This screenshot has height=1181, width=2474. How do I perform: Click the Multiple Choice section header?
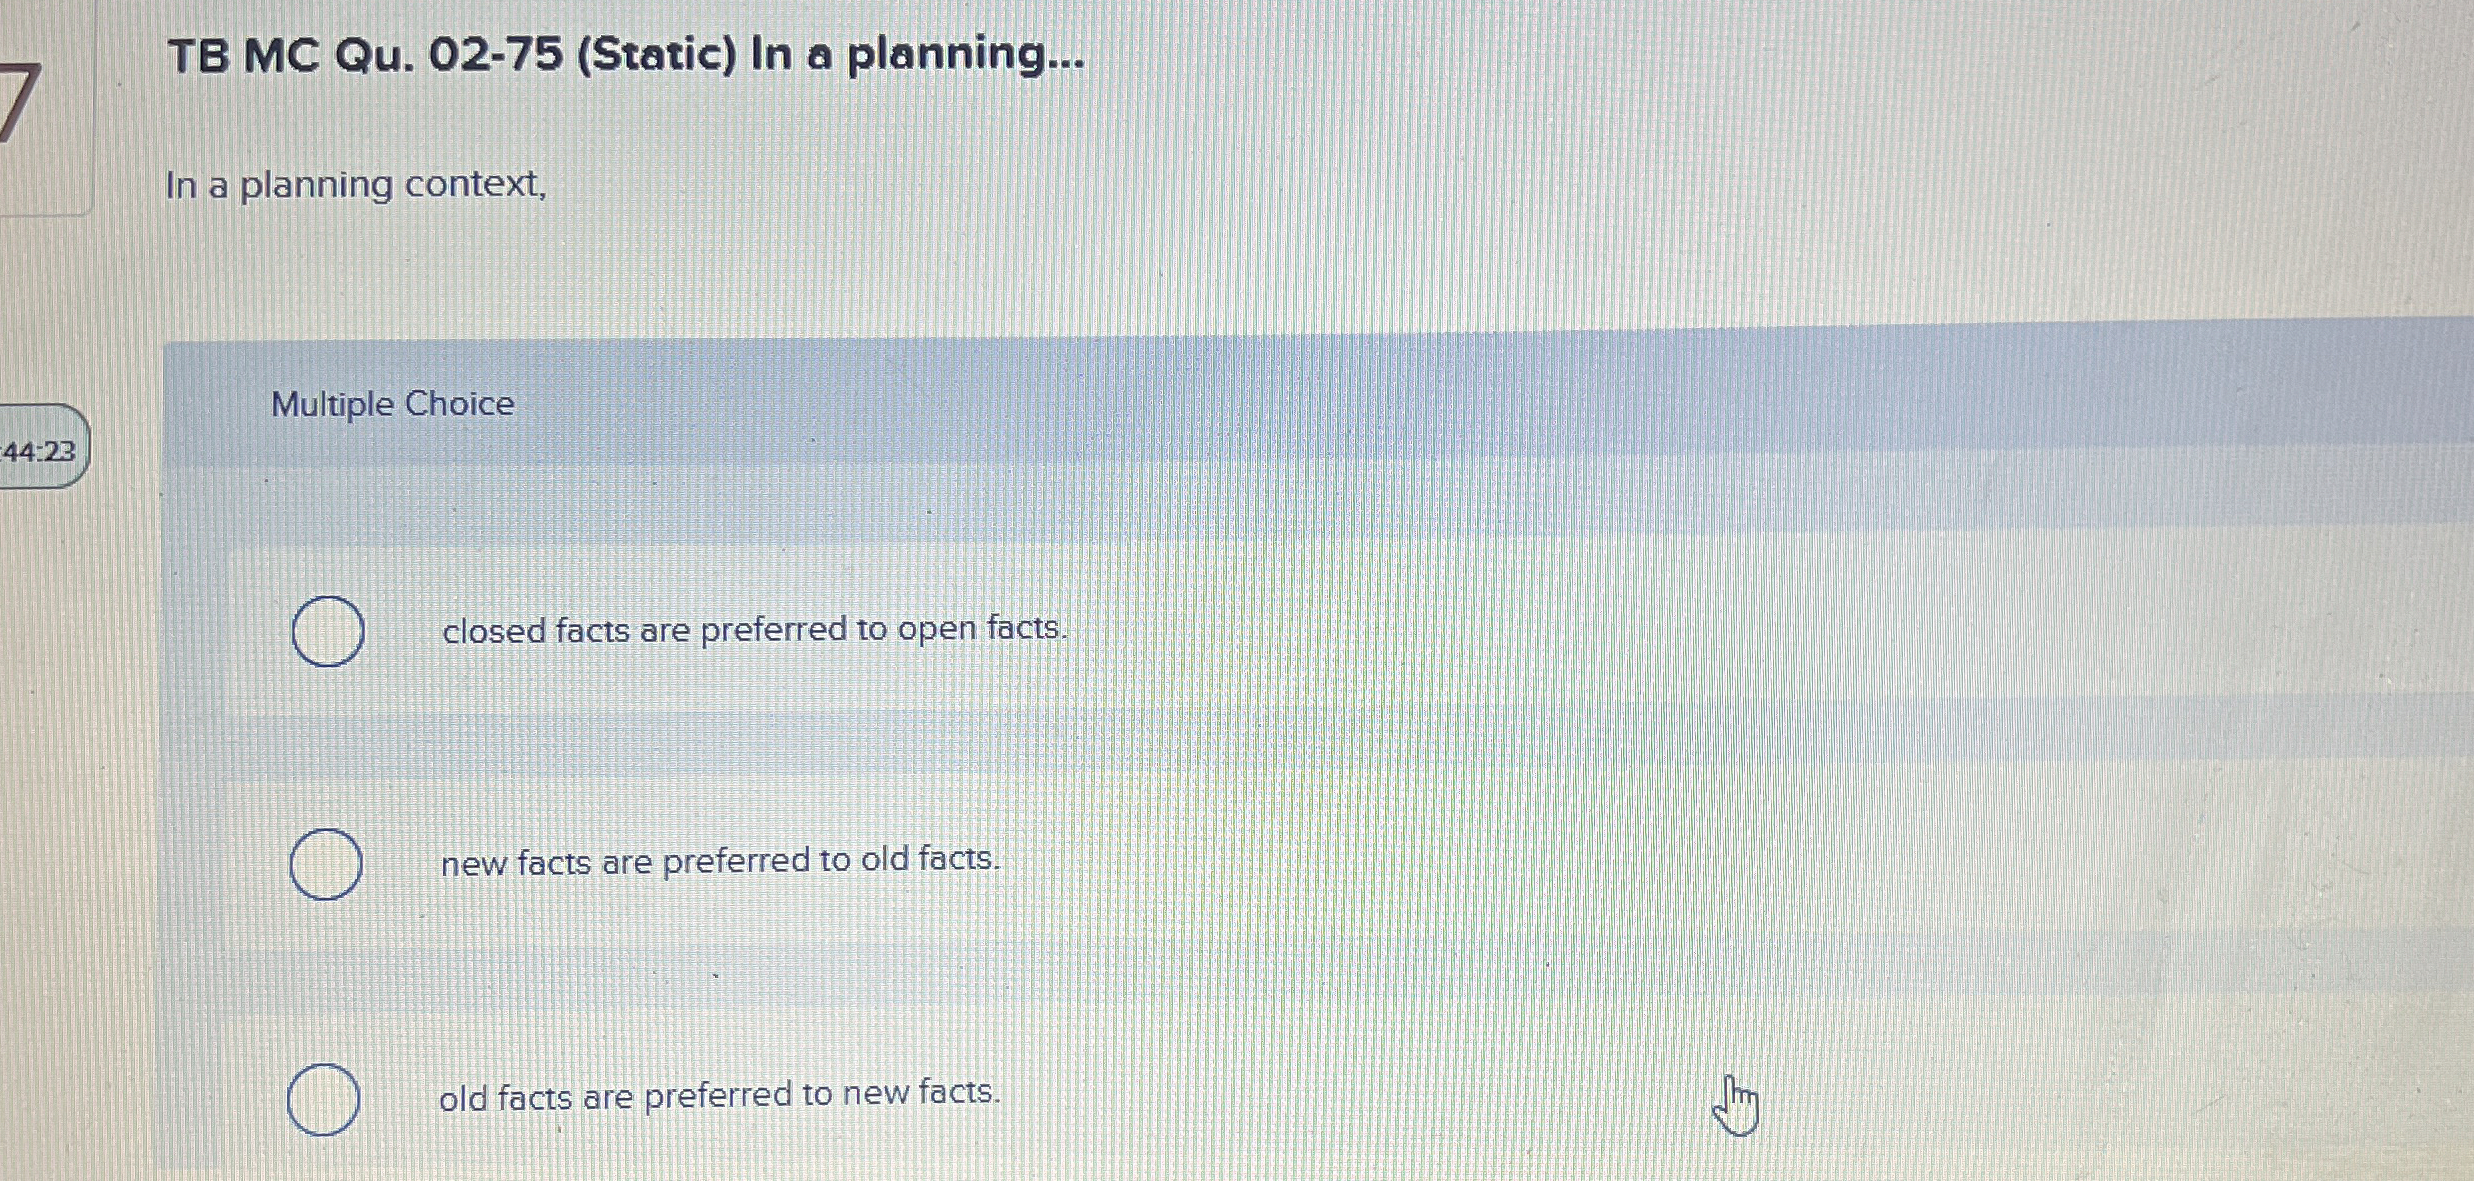[x=391, y=403]
